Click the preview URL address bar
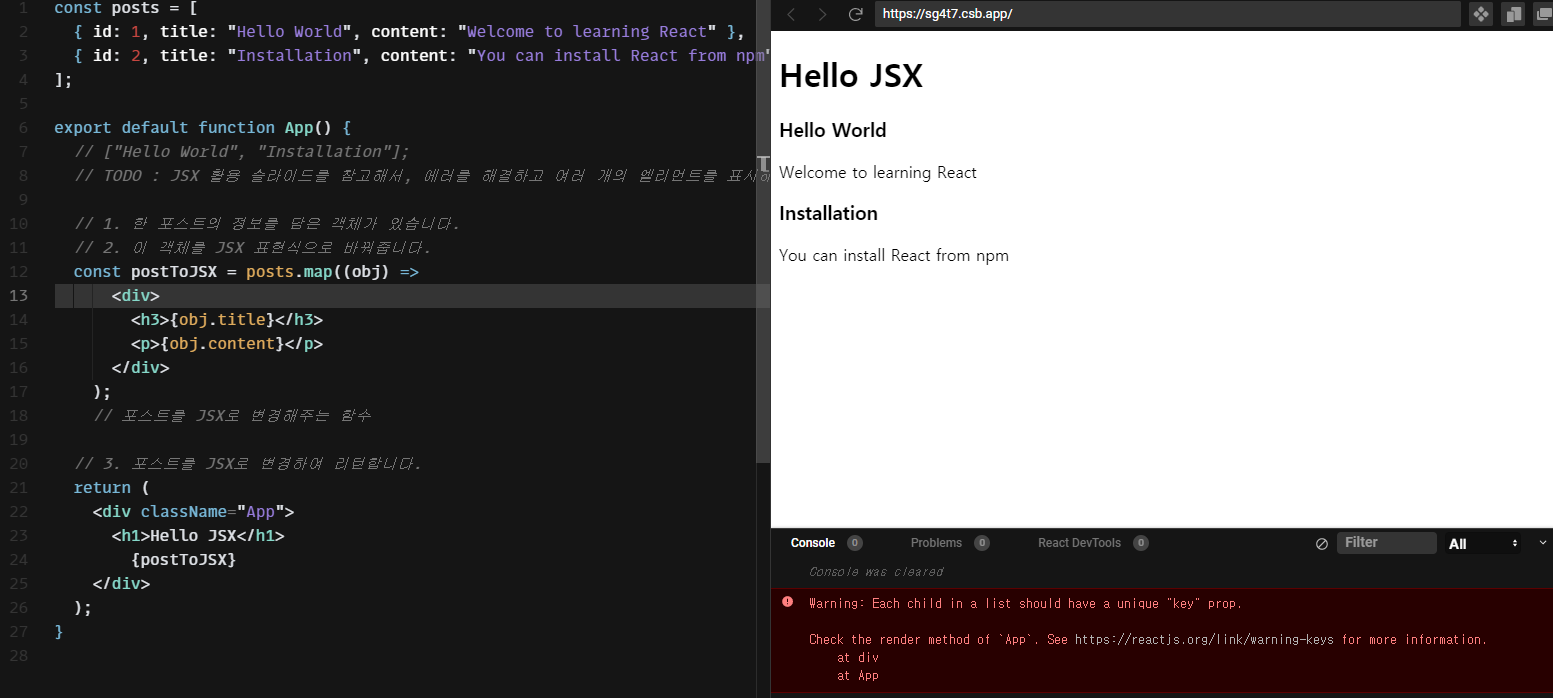 [1167, 14]
